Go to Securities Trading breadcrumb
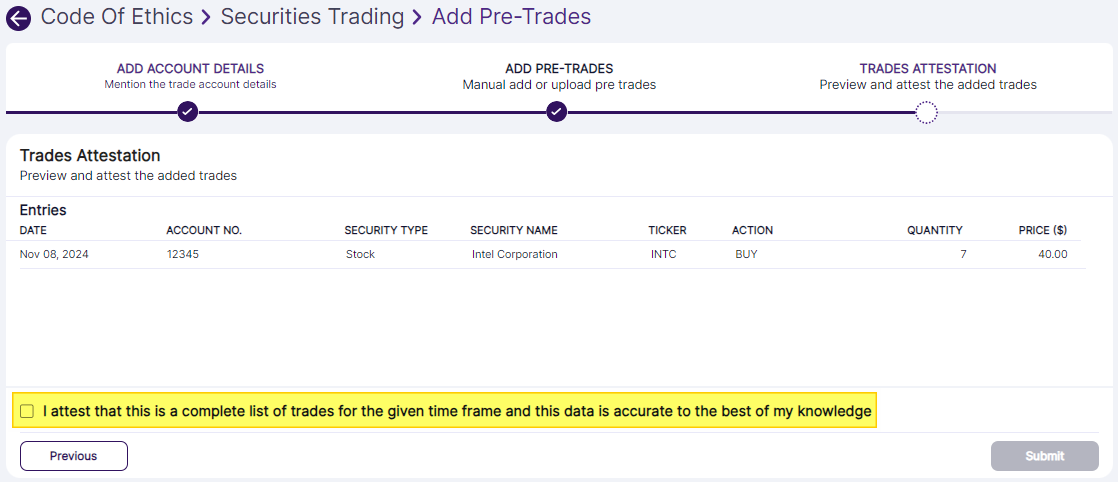Image resolution: width=1118 pixels, height=482 pixels. tap(312, 17)
